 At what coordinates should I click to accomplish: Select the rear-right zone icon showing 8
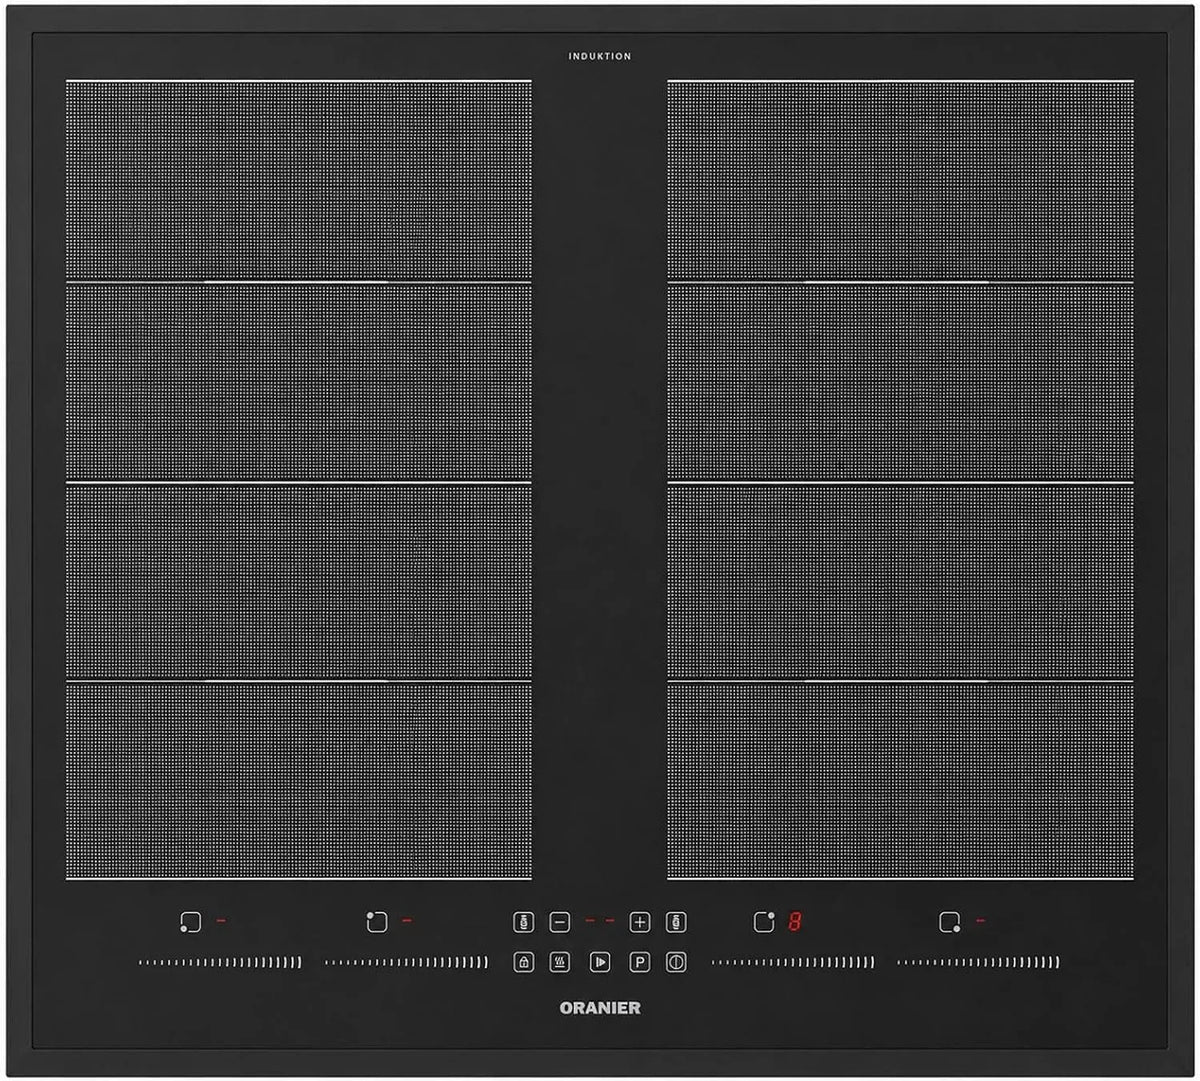(x=764, y=922)
